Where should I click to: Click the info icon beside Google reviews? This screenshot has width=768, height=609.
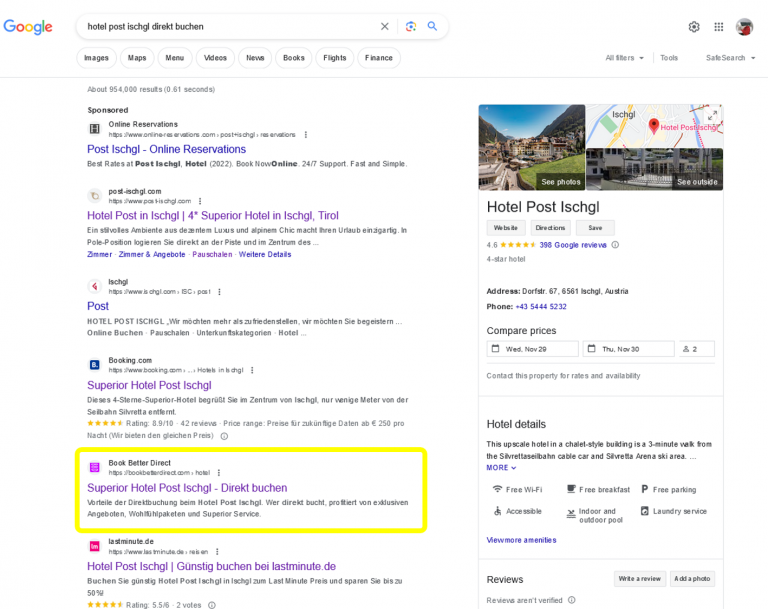615,245
